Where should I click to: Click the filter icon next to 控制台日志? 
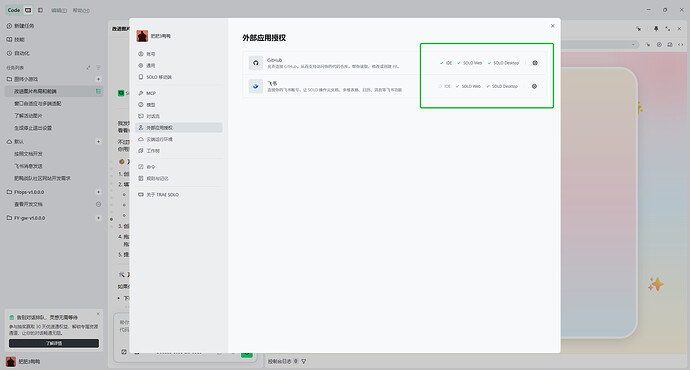(304, 361)
